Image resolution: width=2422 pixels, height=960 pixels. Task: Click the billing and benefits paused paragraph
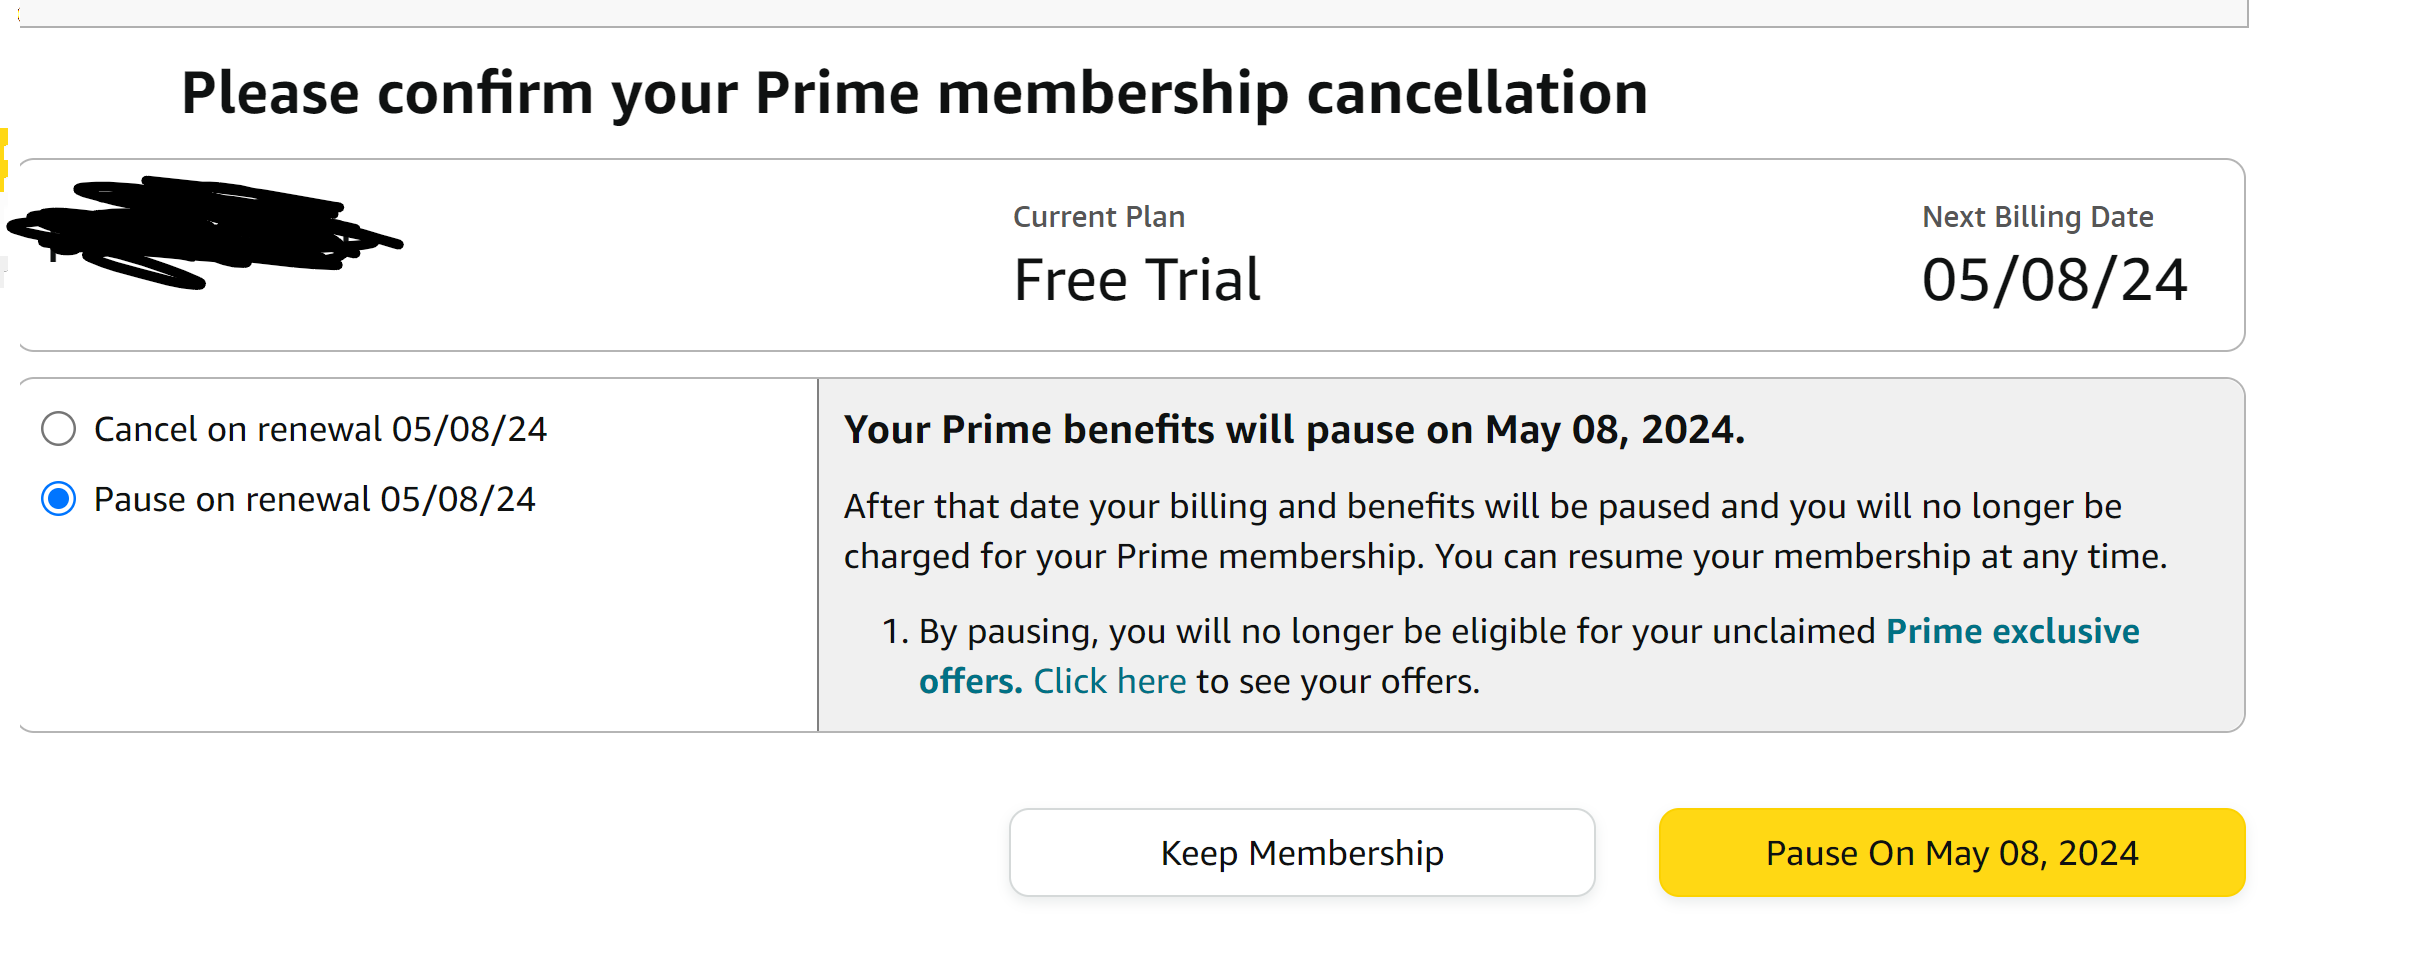1505,532
